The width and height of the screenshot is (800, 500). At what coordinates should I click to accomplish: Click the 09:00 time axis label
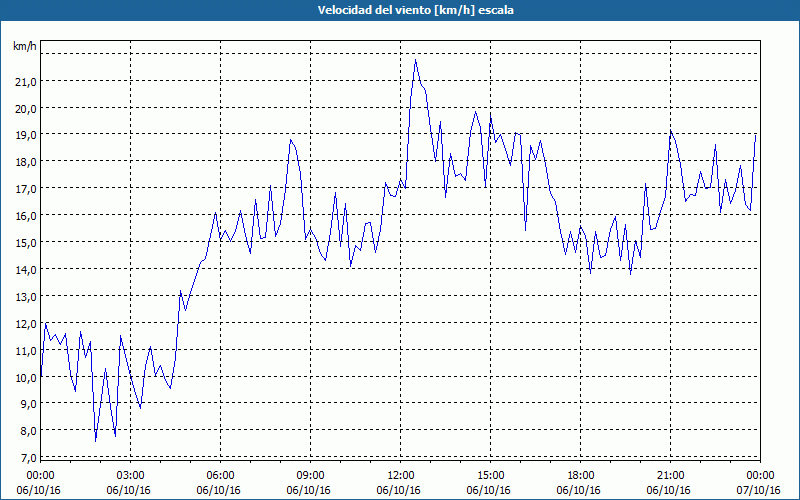[x=310, y=476]
